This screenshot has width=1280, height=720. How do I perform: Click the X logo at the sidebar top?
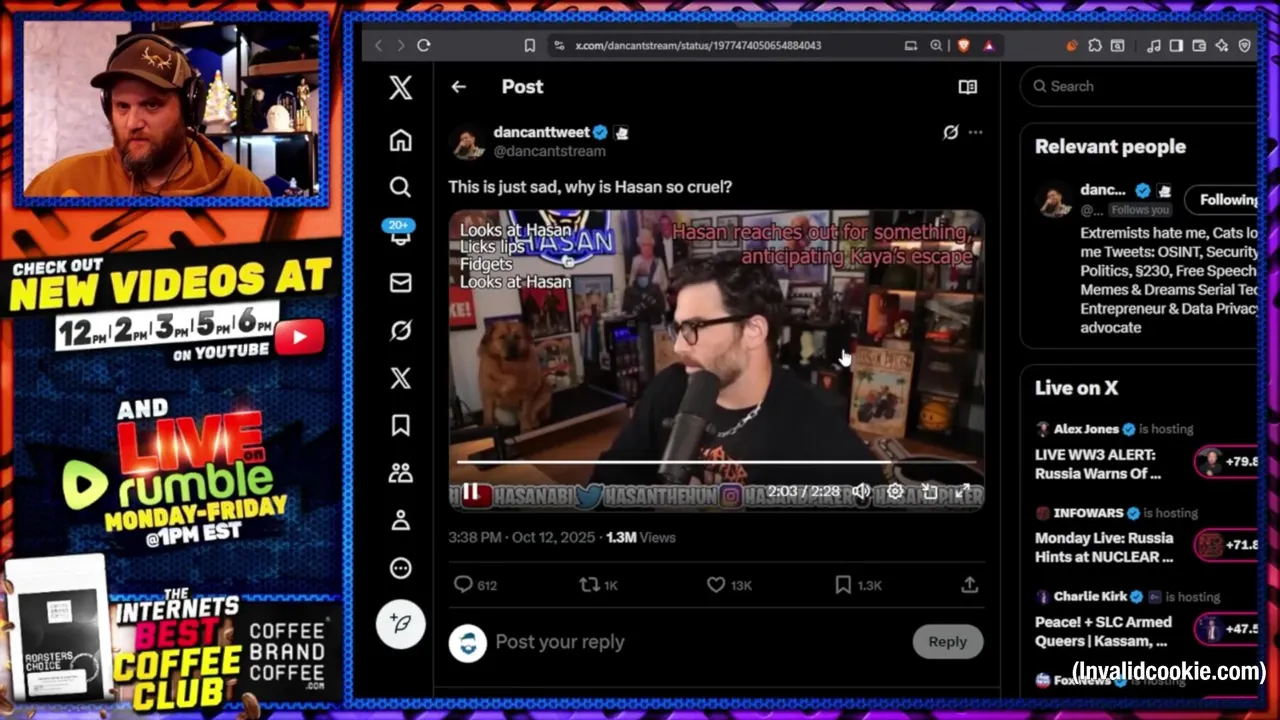click(x=401, y=87)
